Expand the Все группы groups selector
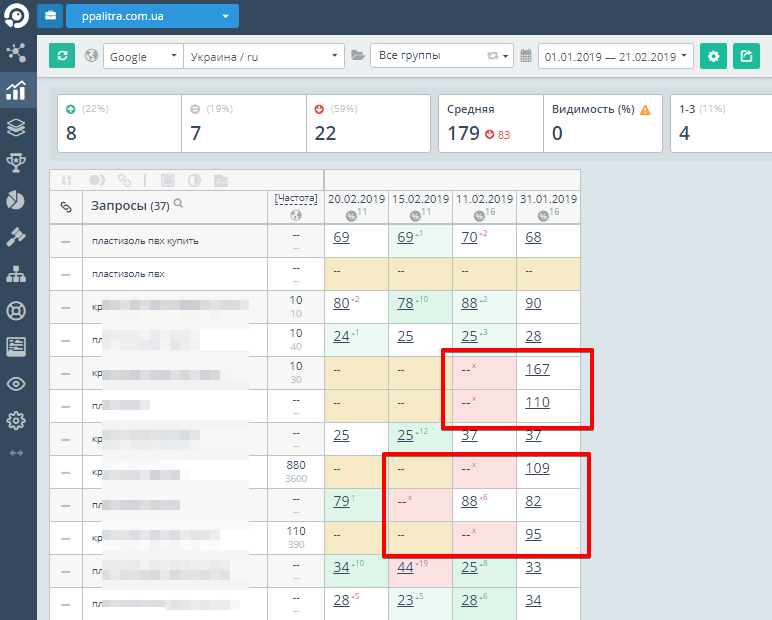 pyautogui.click(x=442, y=56)
